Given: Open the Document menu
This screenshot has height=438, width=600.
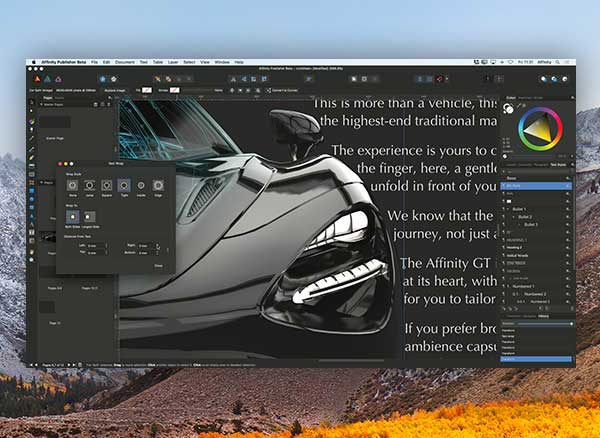Looking at the screenshot, I should [125, 62].
